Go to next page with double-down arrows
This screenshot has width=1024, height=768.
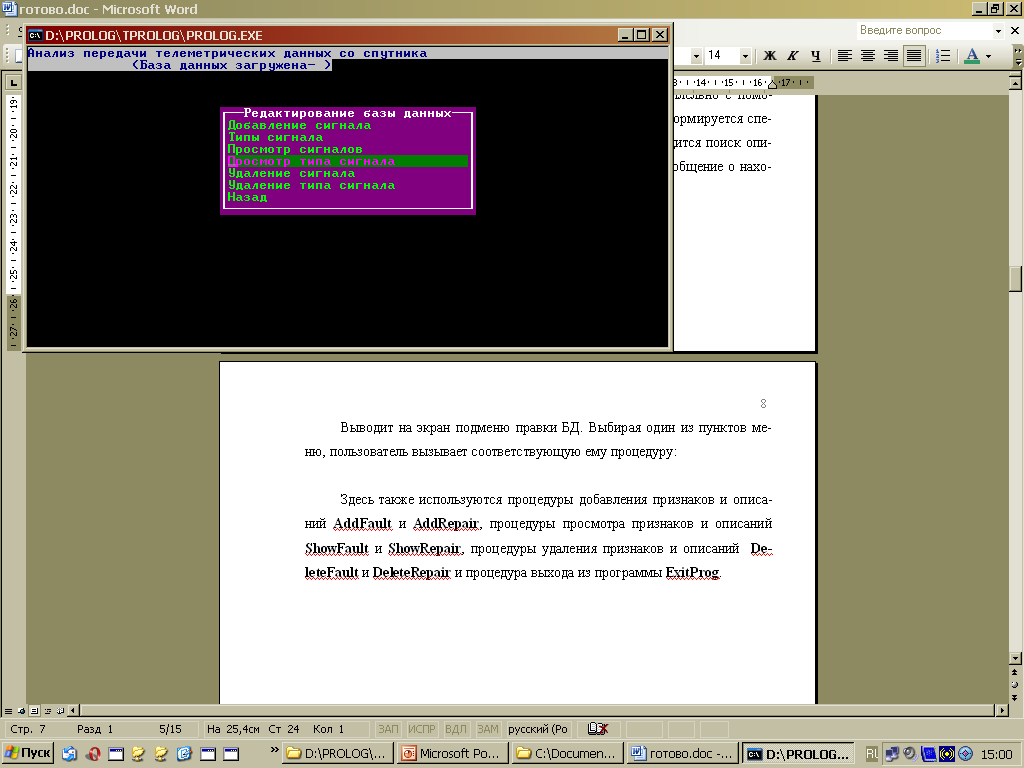(1015, 697)
